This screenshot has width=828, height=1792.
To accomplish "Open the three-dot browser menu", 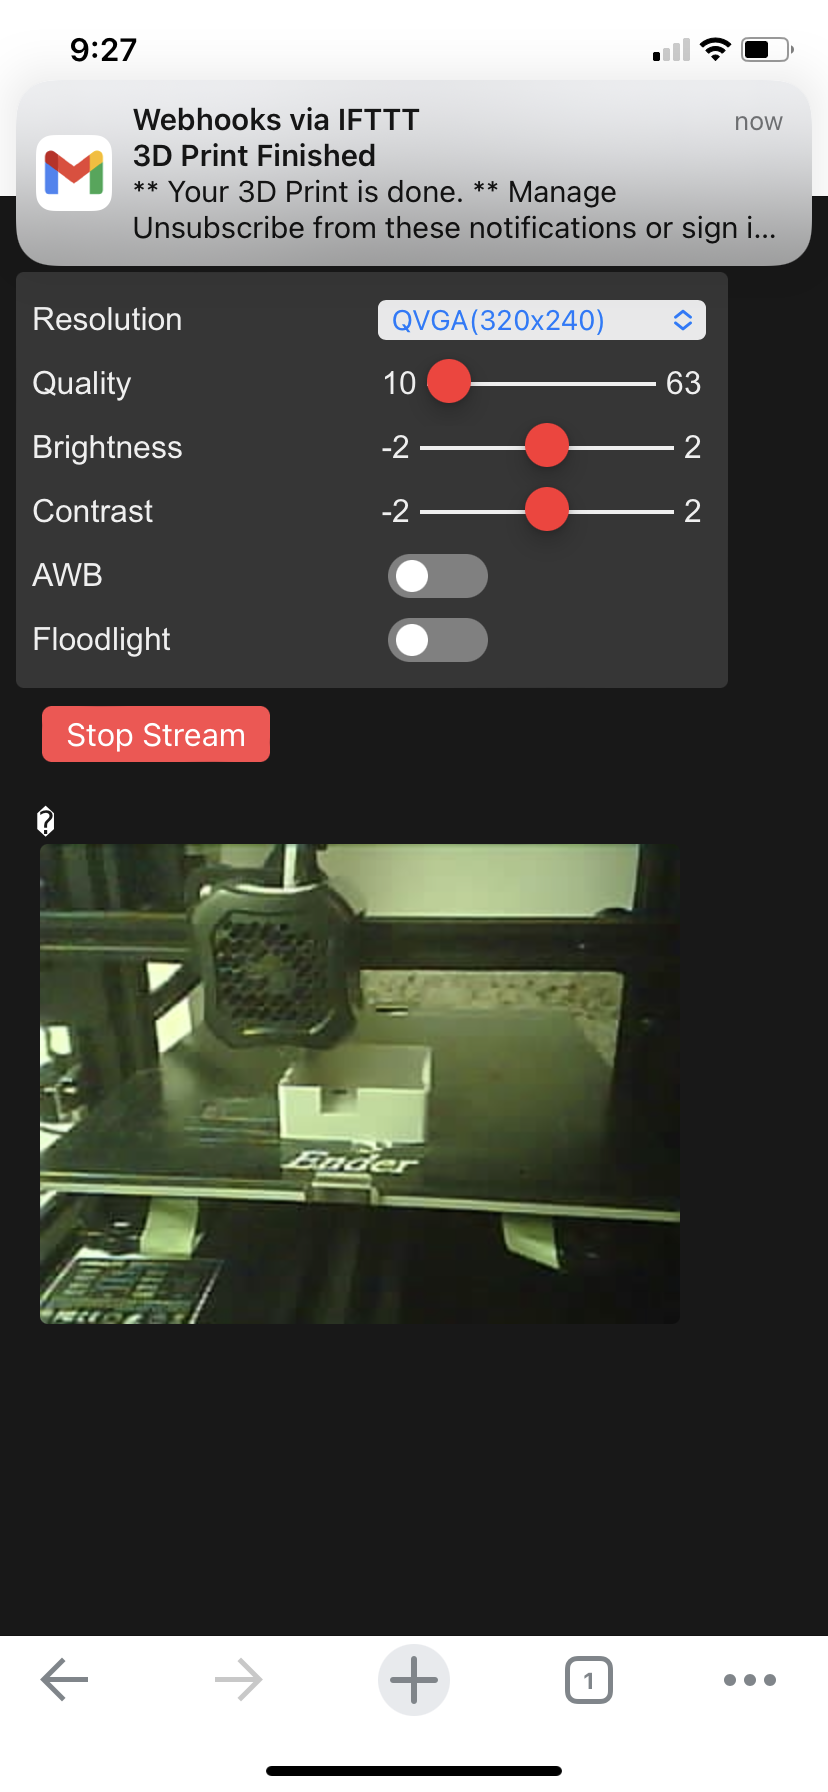I will pyautogui.click(x=750, y=1680).
